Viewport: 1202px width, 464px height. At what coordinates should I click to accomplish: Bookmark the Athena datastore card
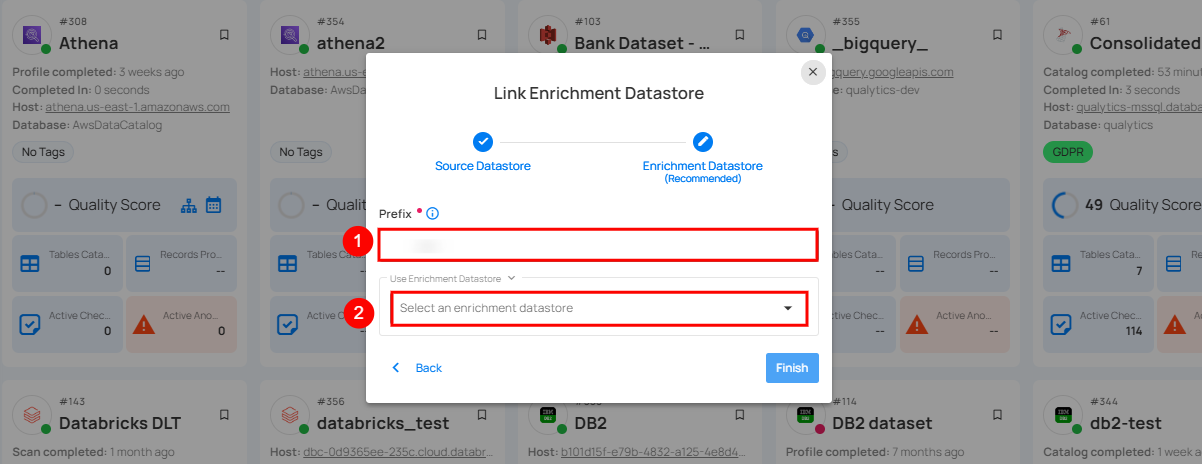[x=224, y=35]
